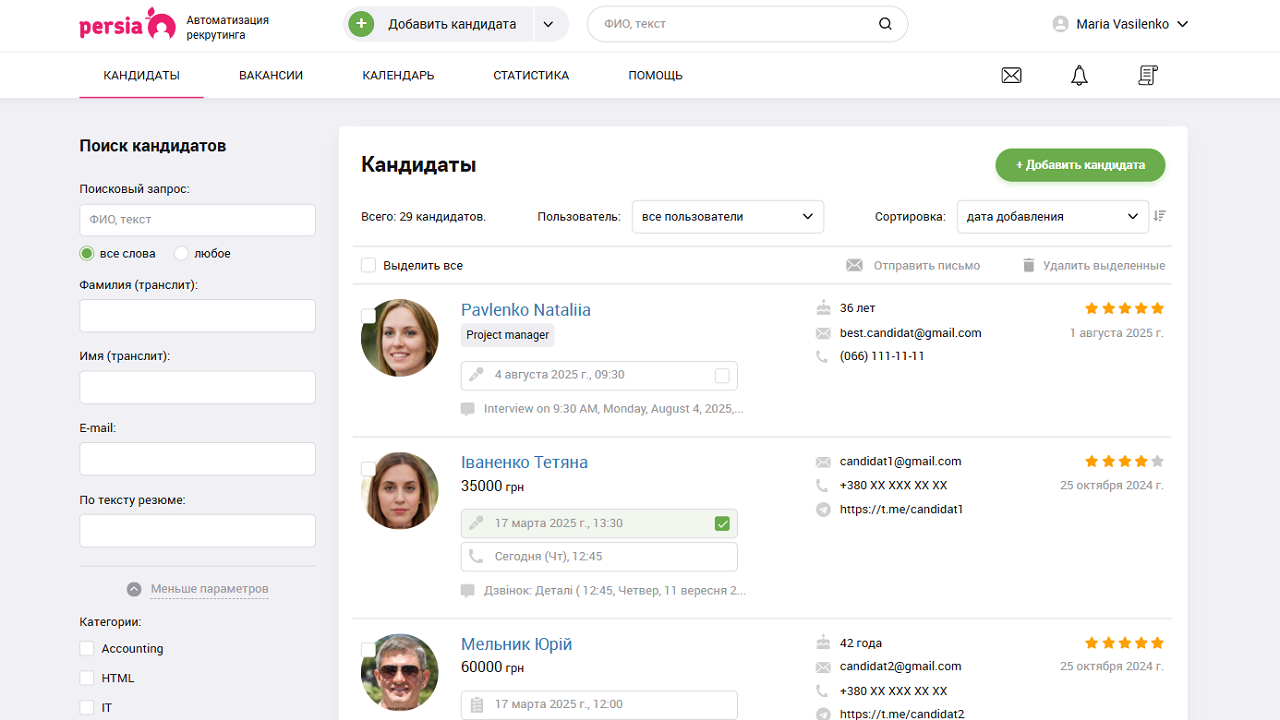Open the 'все пользователи' dropdown
1280x720 pixels.
pyautogui.click(x=727, y=216)
